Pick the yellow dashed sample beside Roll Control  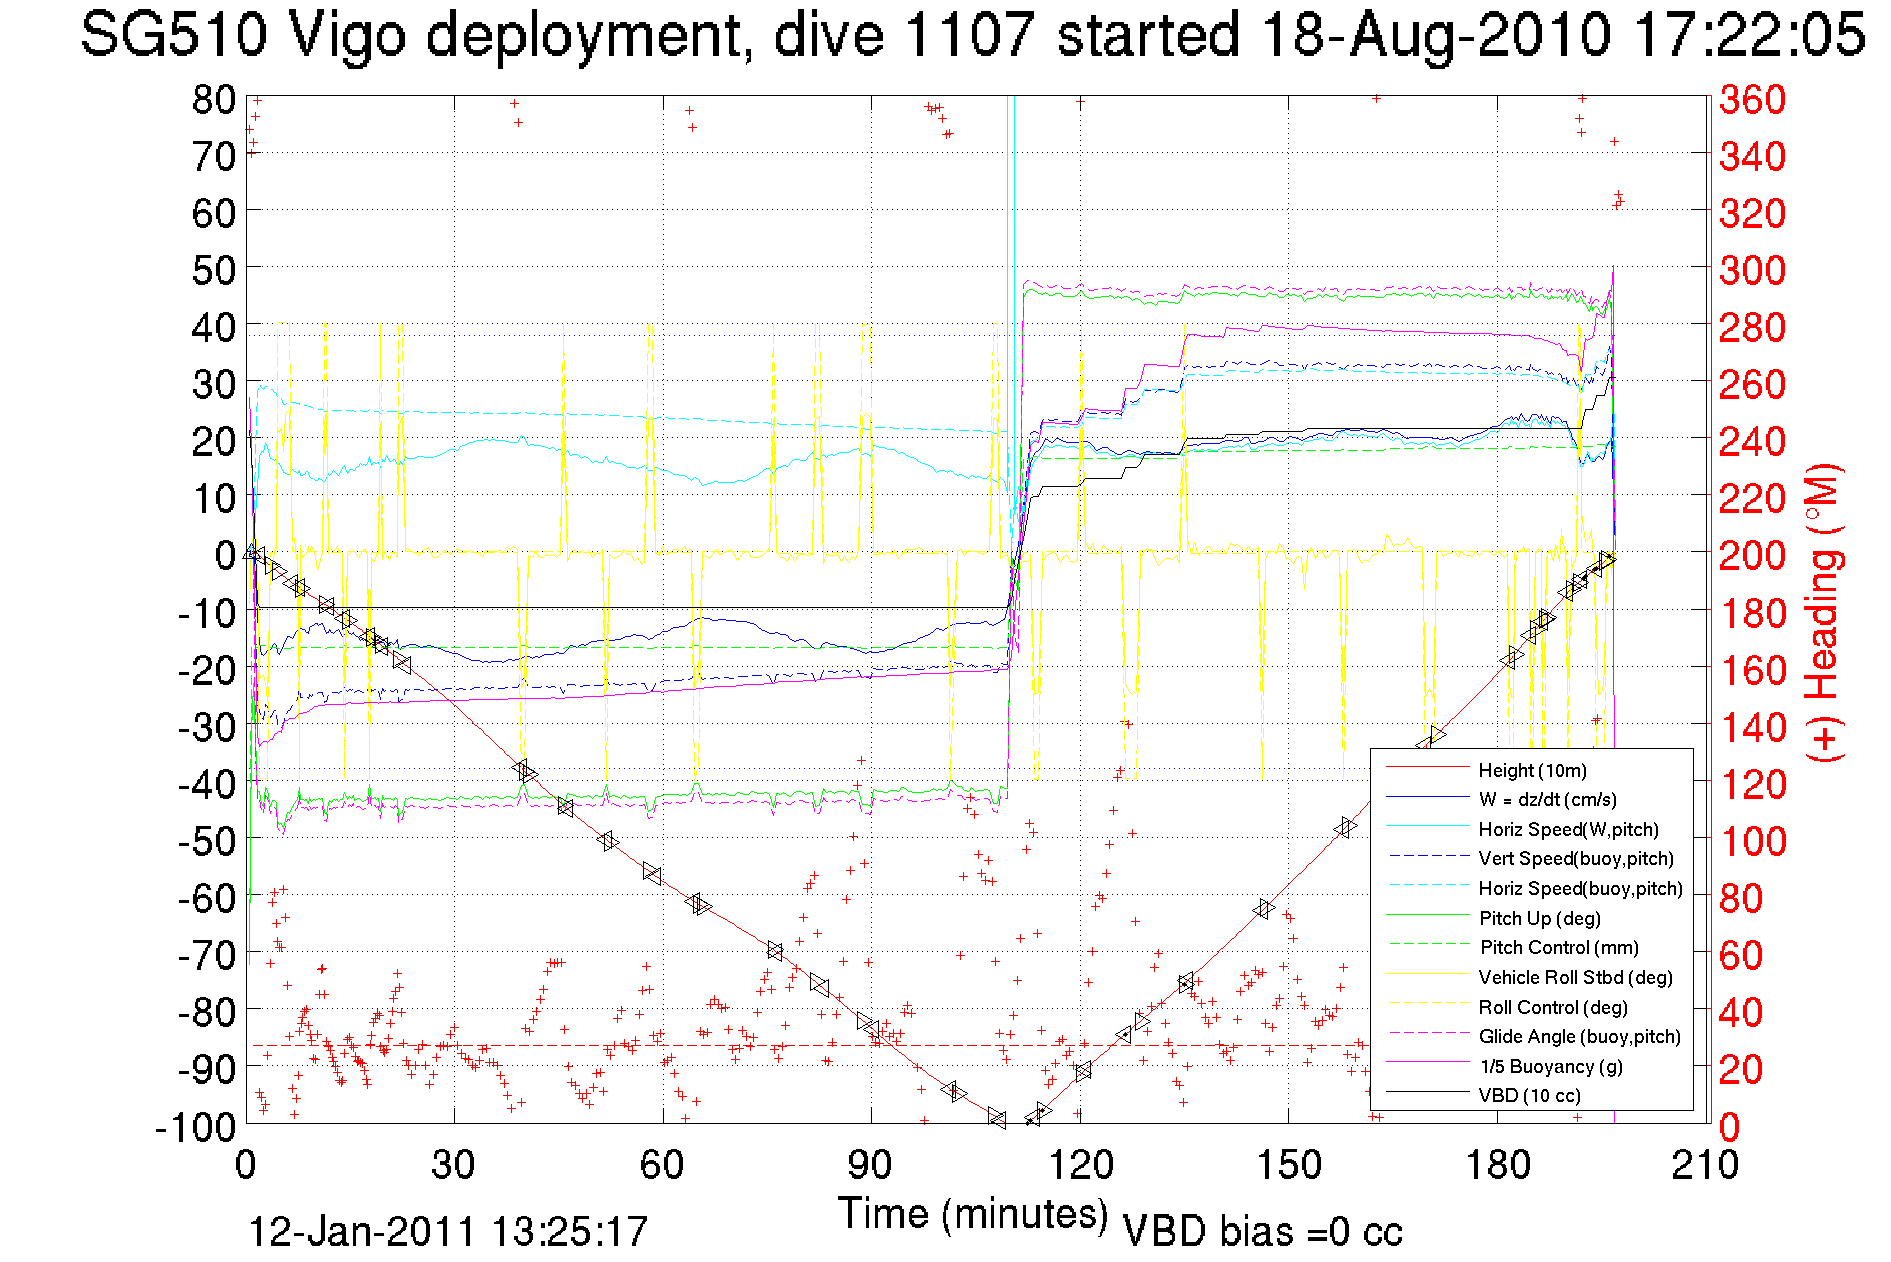1426,1006
